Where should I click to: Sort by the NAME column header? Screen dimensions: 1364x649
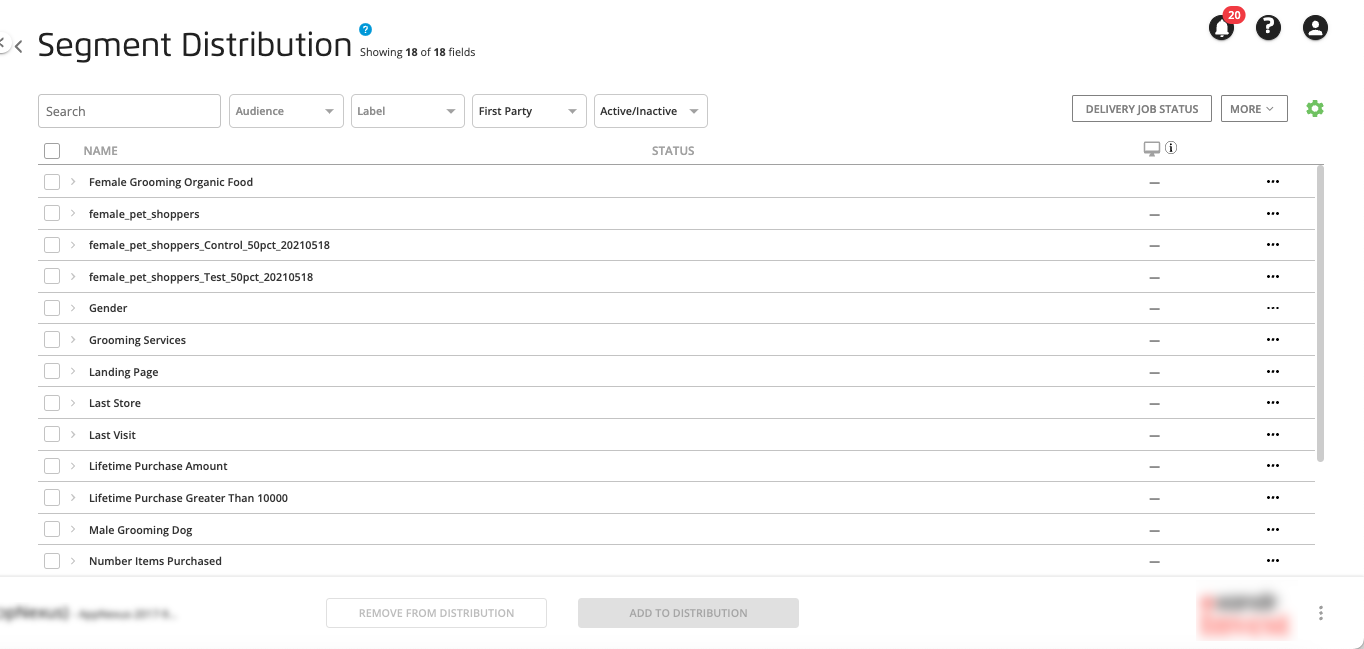click(x=101, y=151)
